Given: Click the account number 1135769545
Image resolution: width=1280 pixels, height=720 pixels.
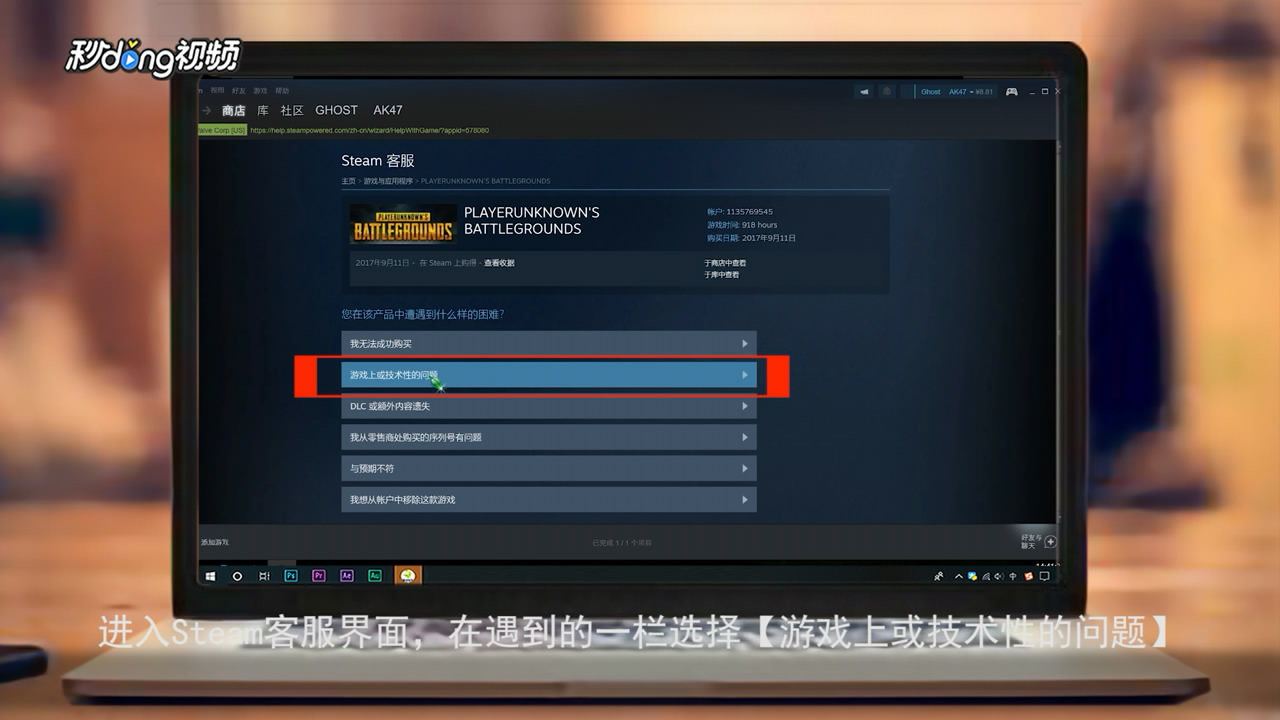Looking at the screenshot, I should coord(750,212).
